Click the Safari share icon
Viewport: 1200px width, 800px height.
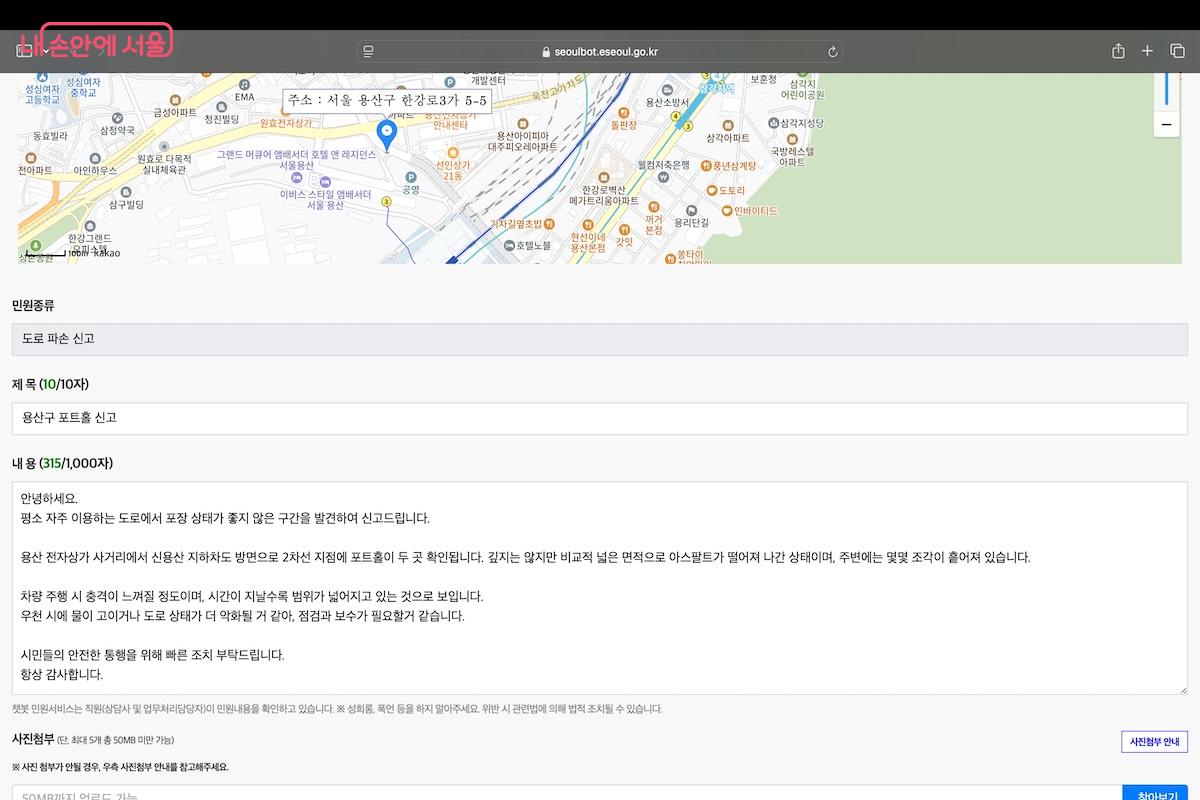(x=1119, y=51)
